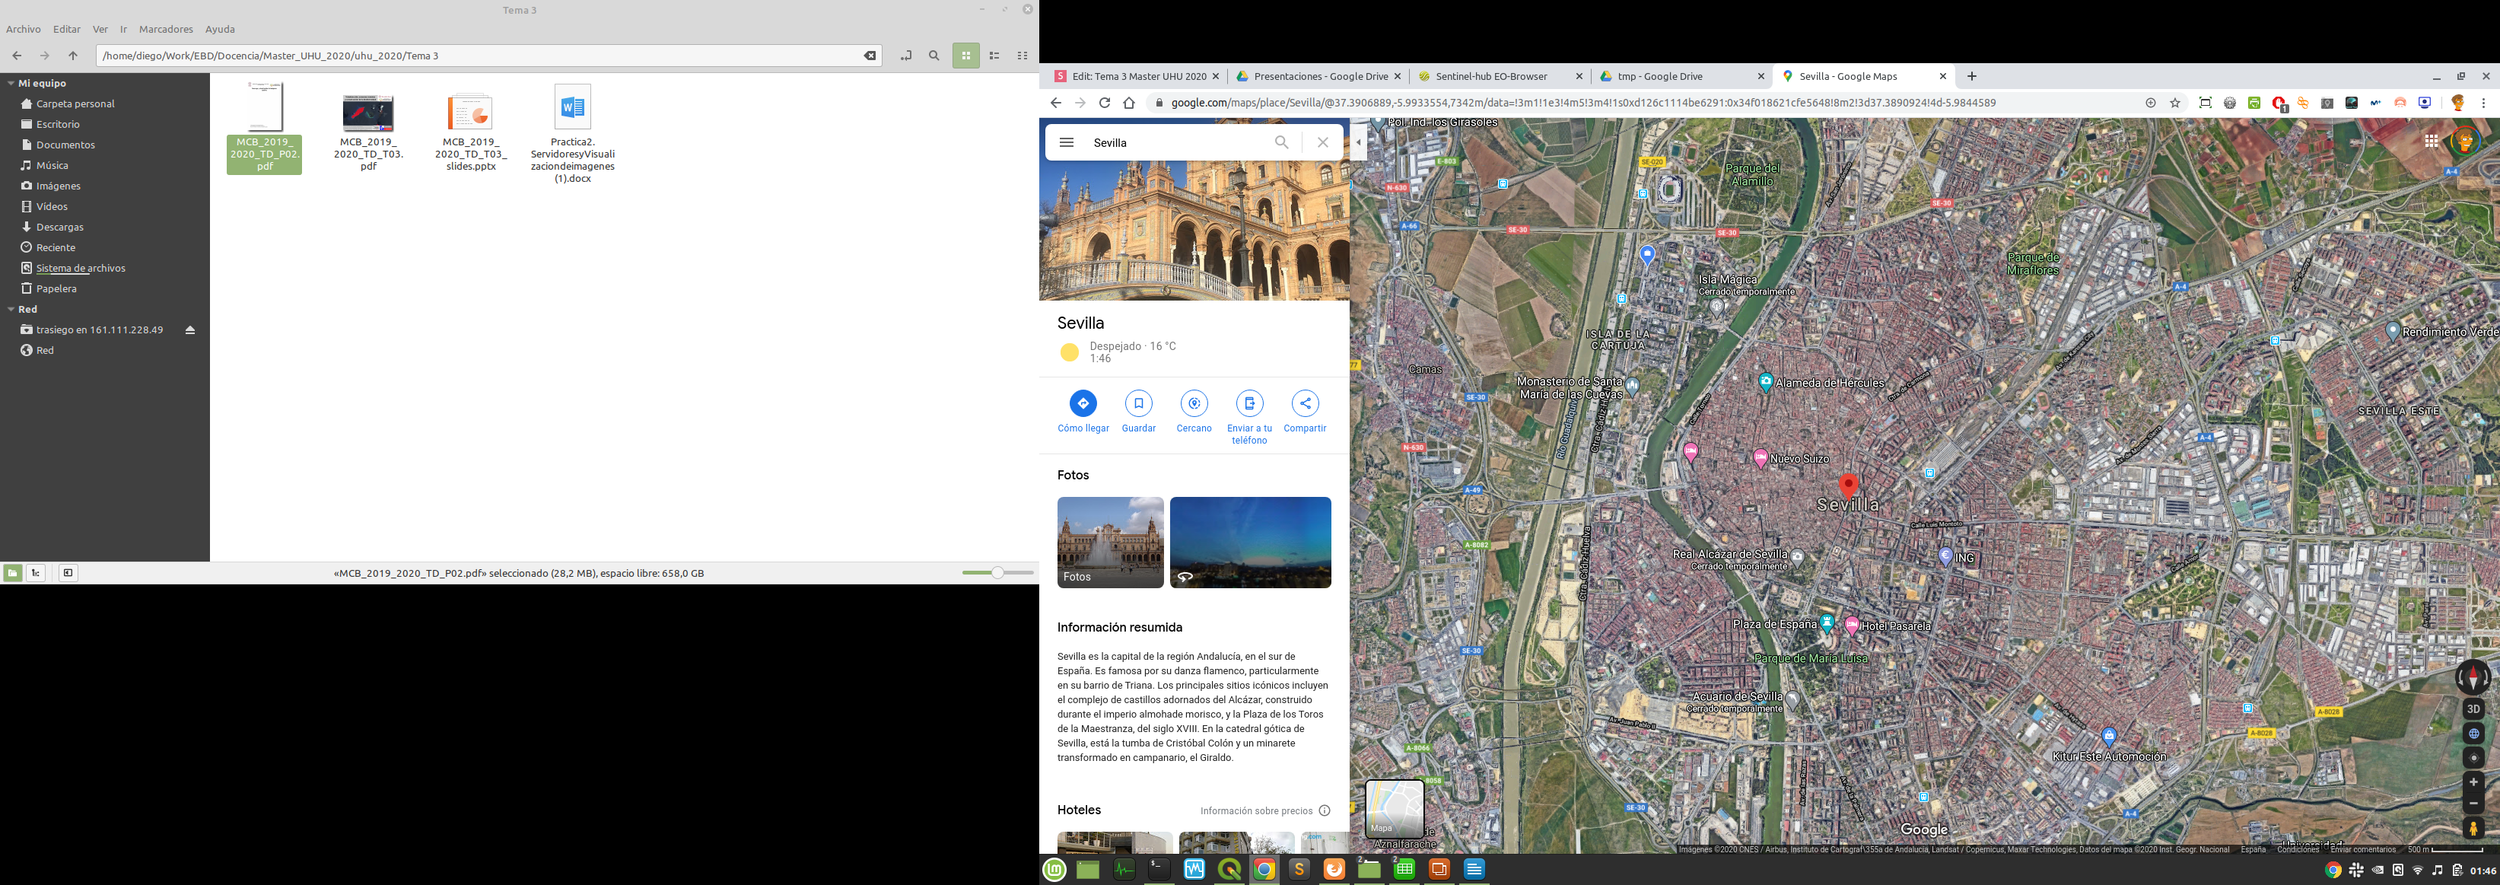Open the Chrome three-dot menu
The width and height of the screenshot is (2500, 885).
pyautogui.click(x=2483, y=103)
